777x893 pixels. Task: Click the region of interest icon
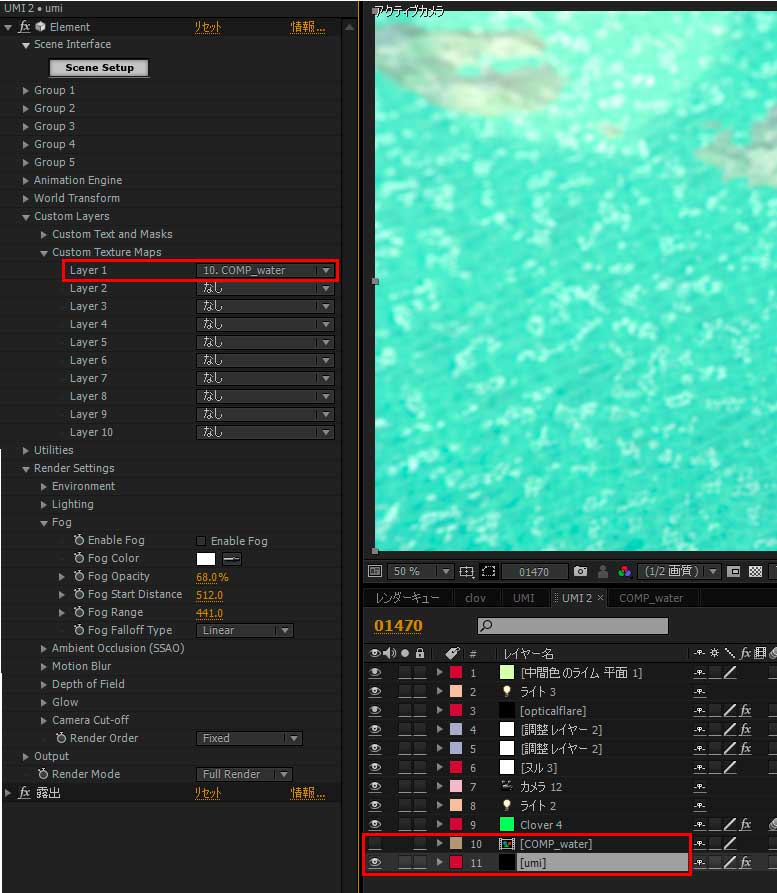pyautogui.click(x=733, y=572)
